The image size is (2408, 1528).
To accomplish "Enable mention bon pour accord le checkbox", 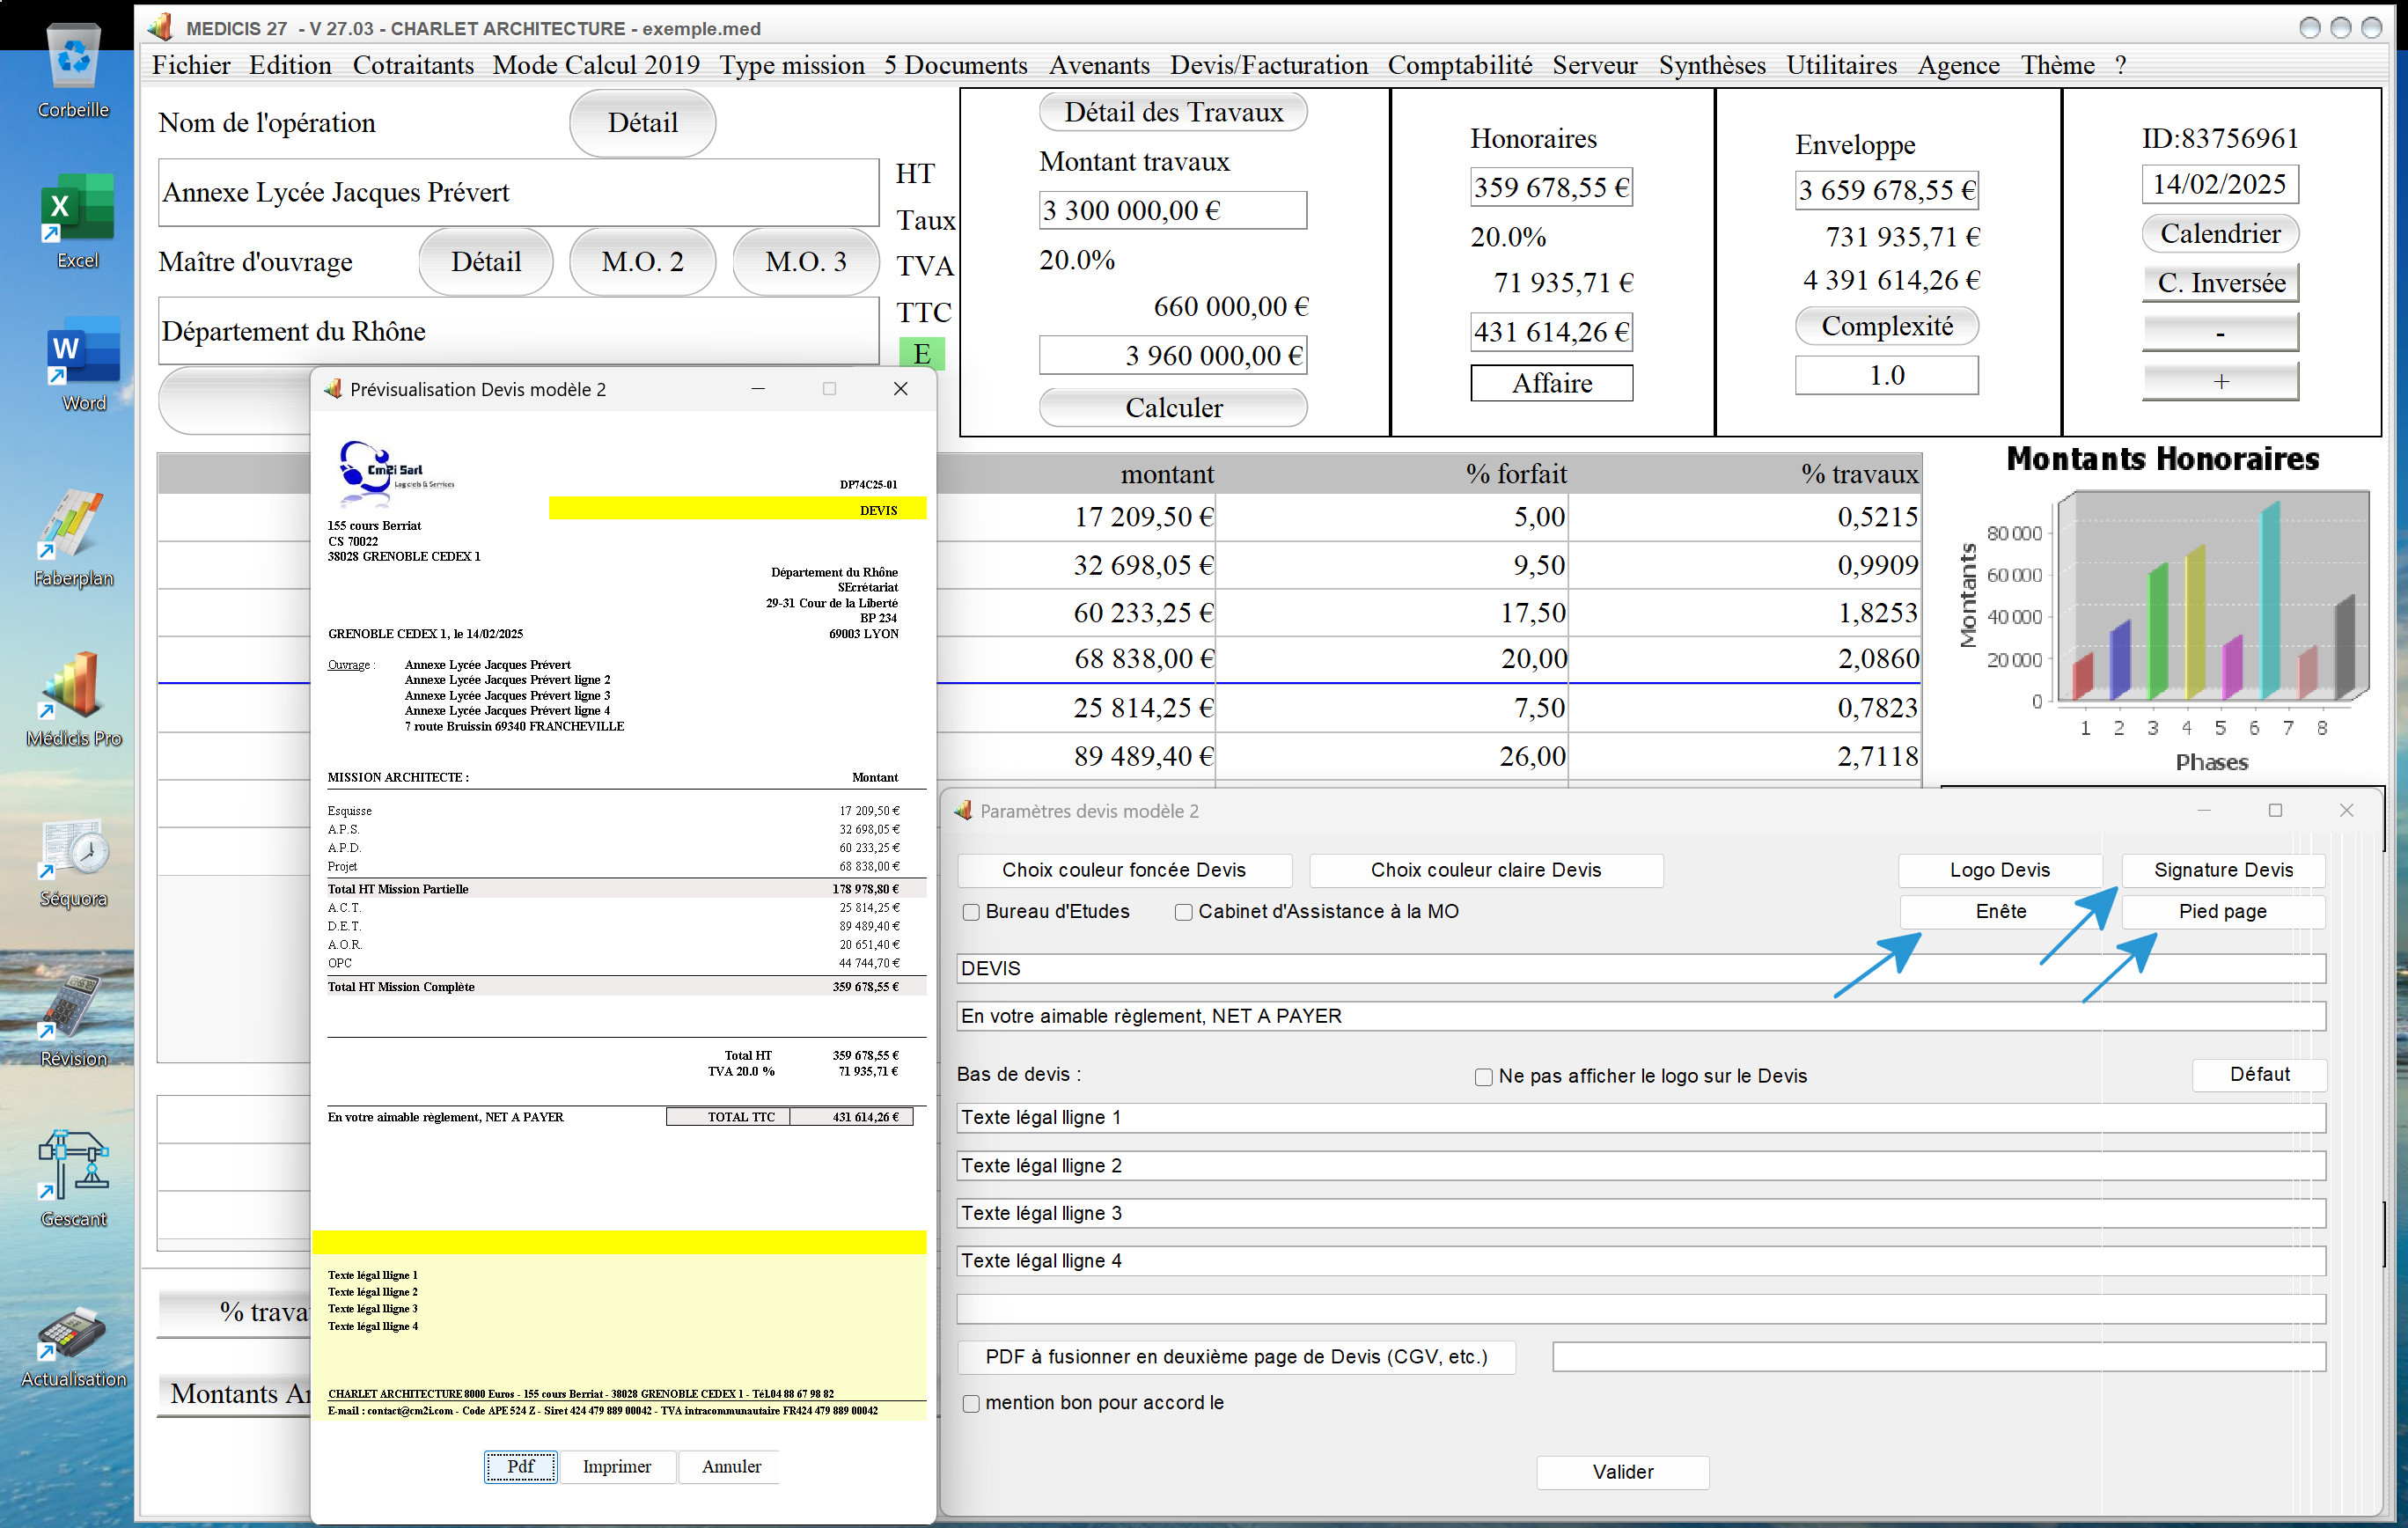I will click(x=970, y=1404).
